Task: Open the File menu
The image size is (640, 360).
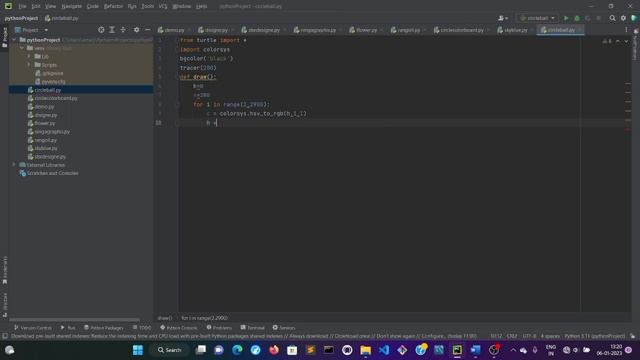Action: [22, 6]
